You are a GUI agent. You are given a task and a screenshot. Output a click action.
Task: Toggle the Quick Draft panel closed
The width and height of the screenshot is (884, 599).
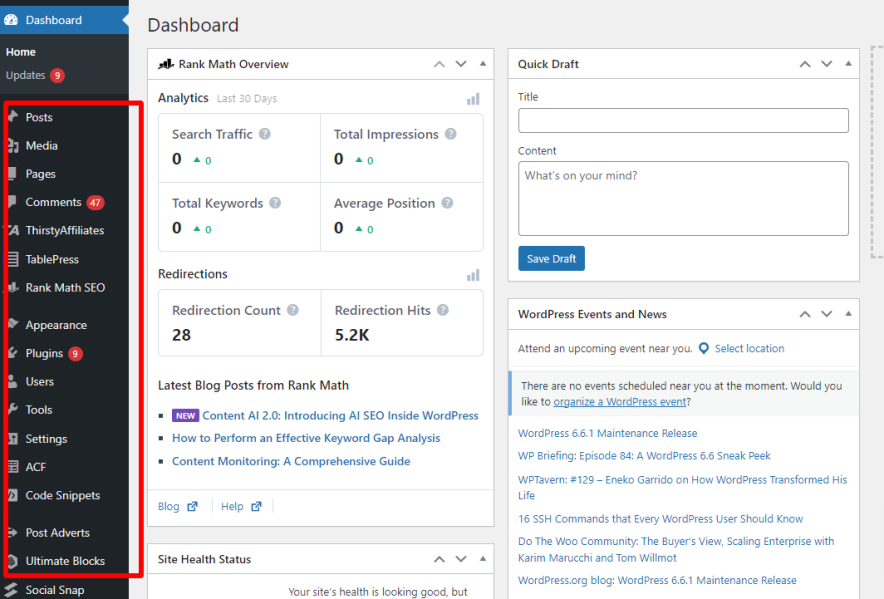click(x=848, y=64)
